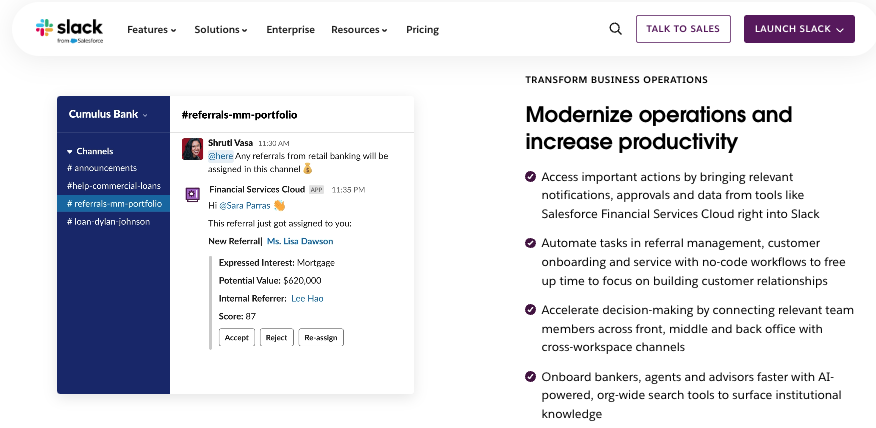Click the @here mention
The image size is (876, 428).
[x=220, y=156]
